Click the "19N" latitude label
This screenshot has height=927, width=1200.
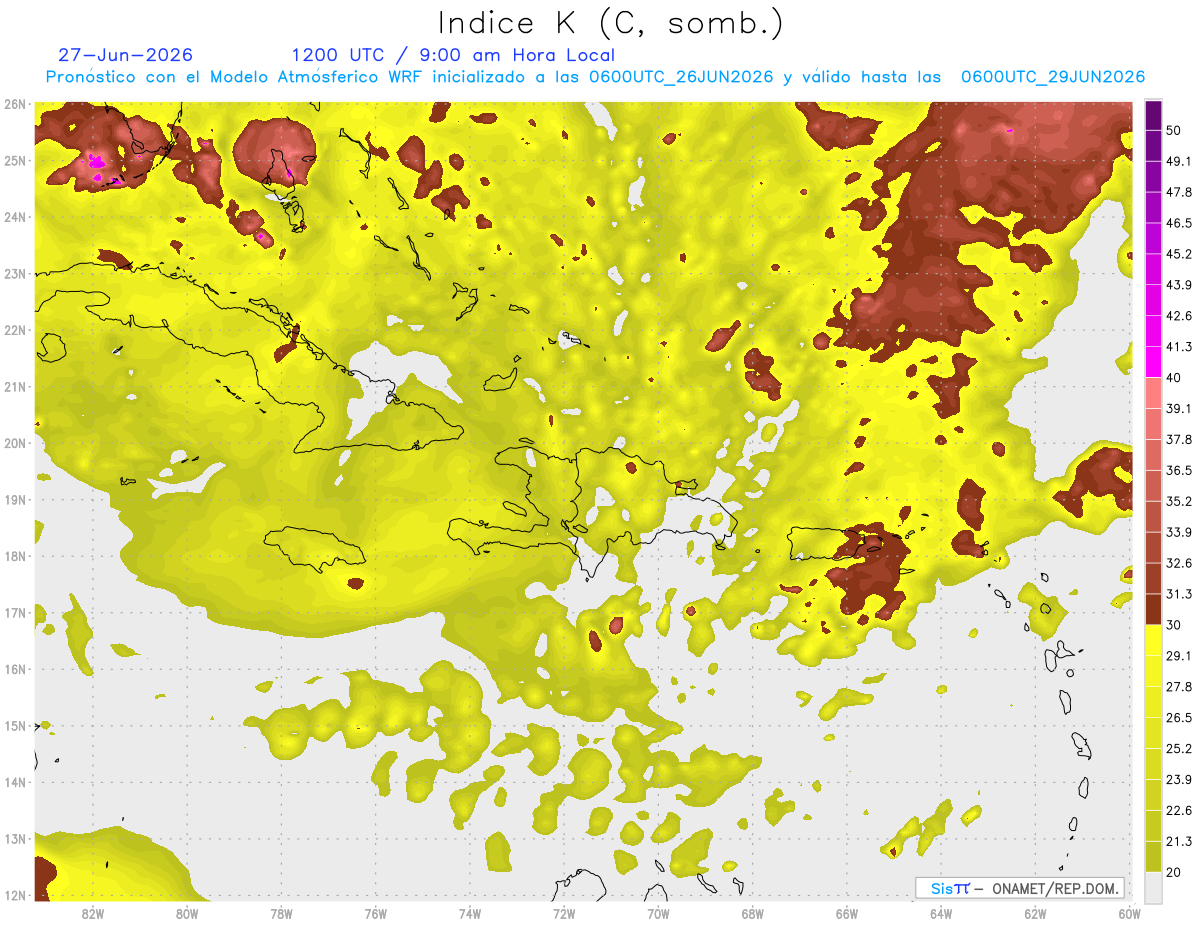(14, 500)
